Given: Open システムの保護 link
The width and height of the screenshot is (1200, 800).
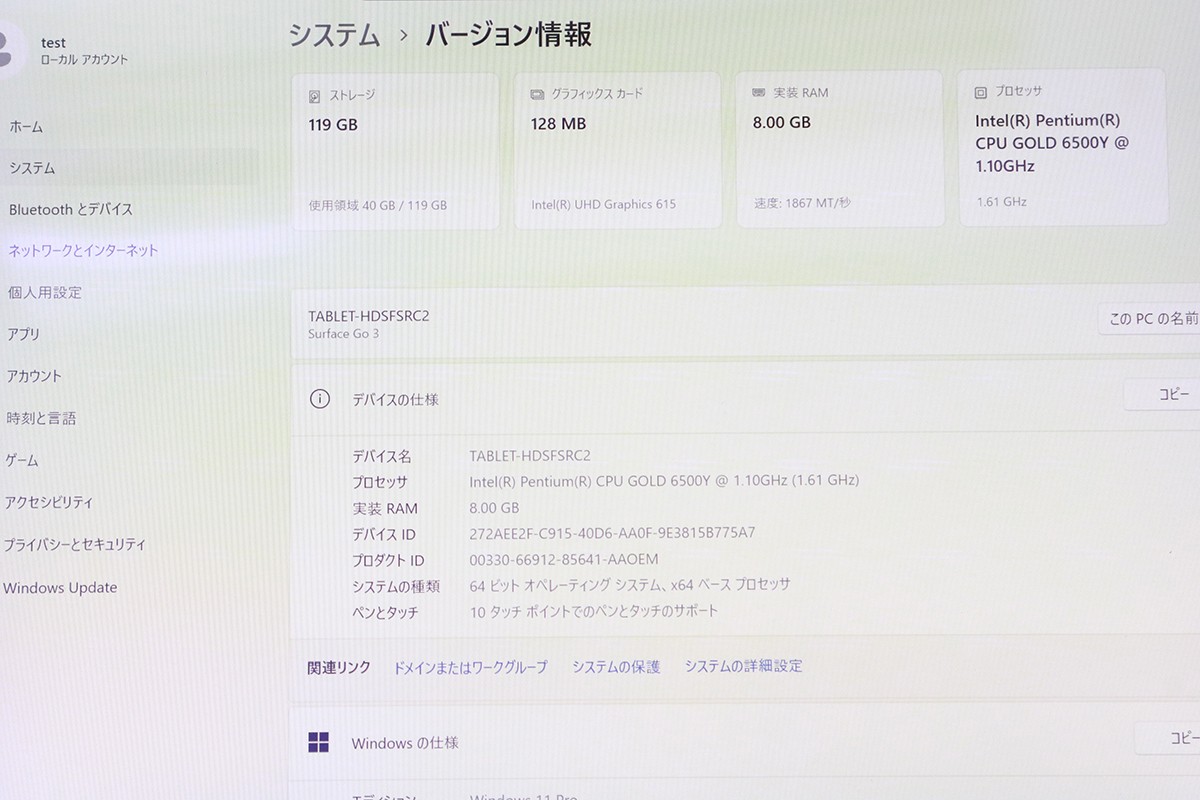Looking at the screenshot, I should point(616,667).
